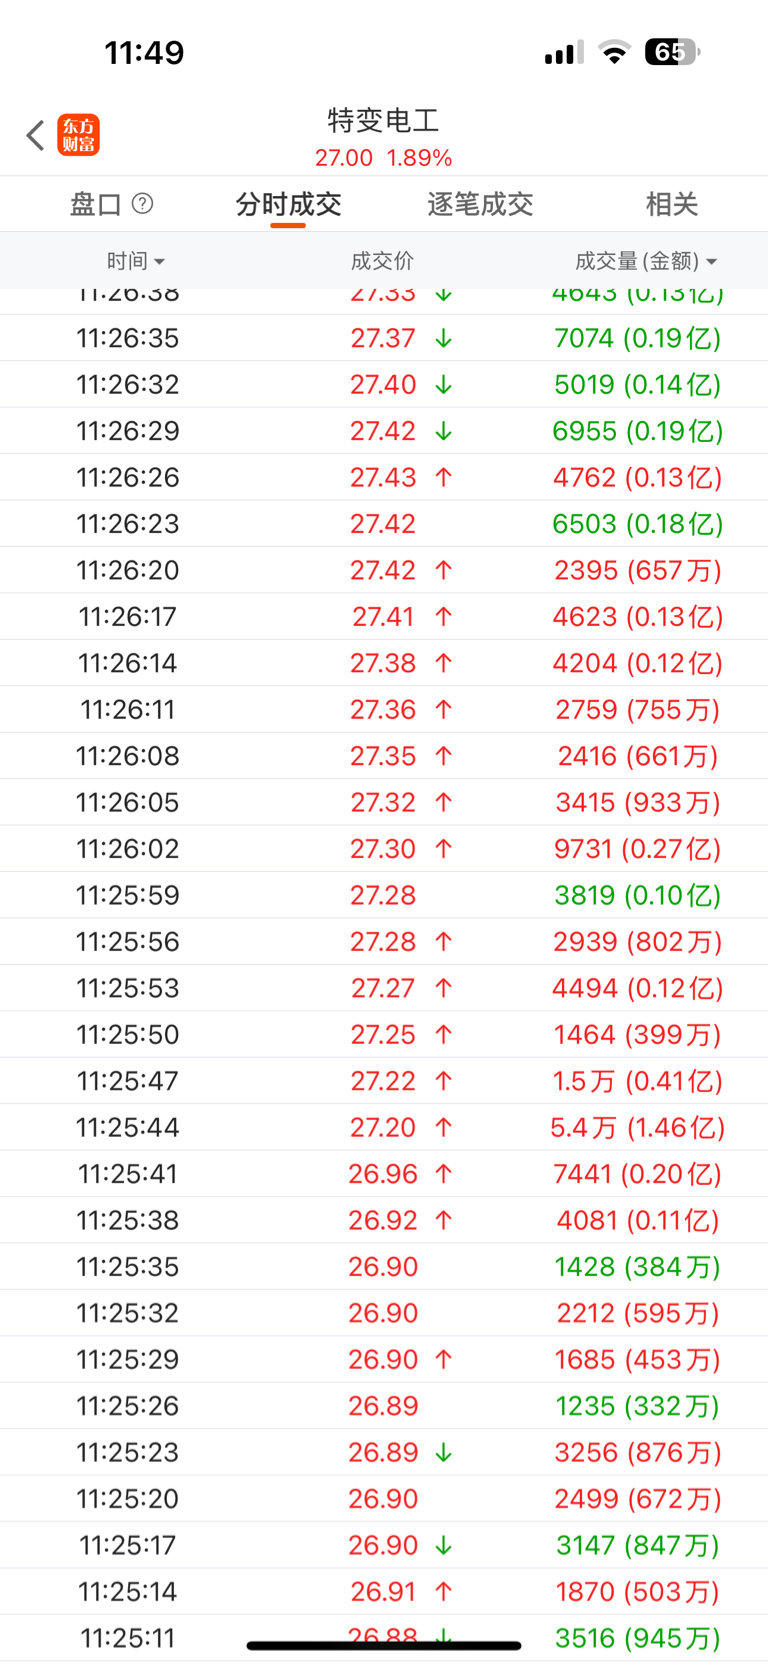Switch to the 逐笔成交 tab

tap(480, 204)
